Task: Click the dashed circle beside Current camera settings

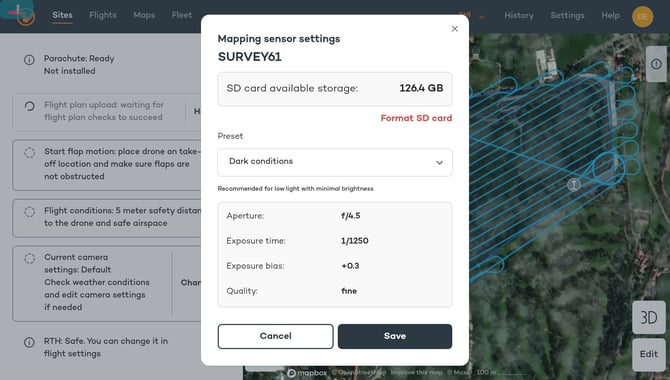Action: tap(29, 258)
